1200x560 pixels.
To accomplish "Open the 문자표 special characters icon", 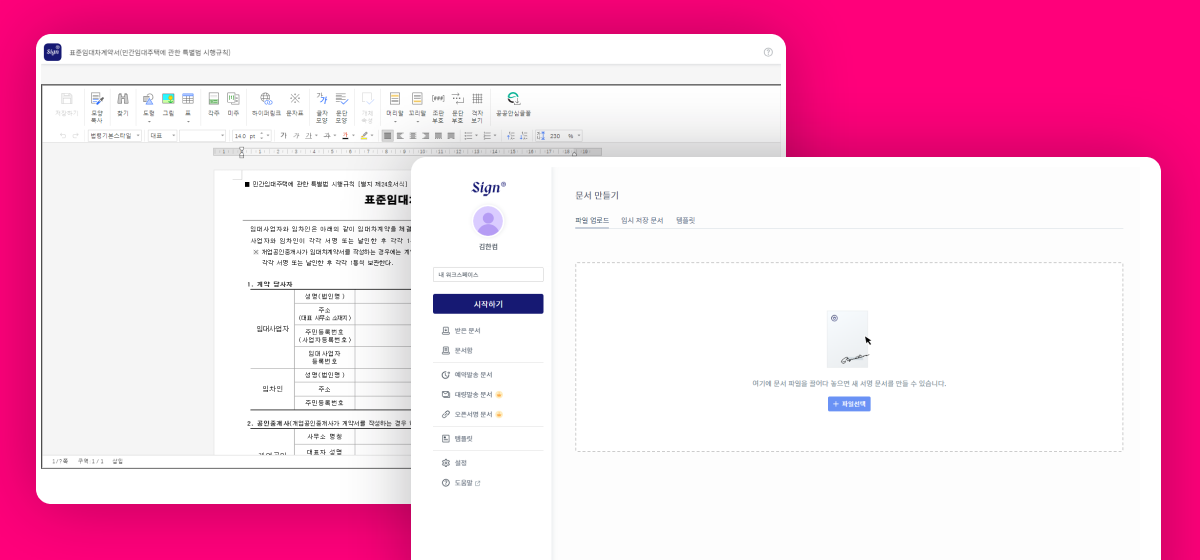I will click(x=295, y=104).
